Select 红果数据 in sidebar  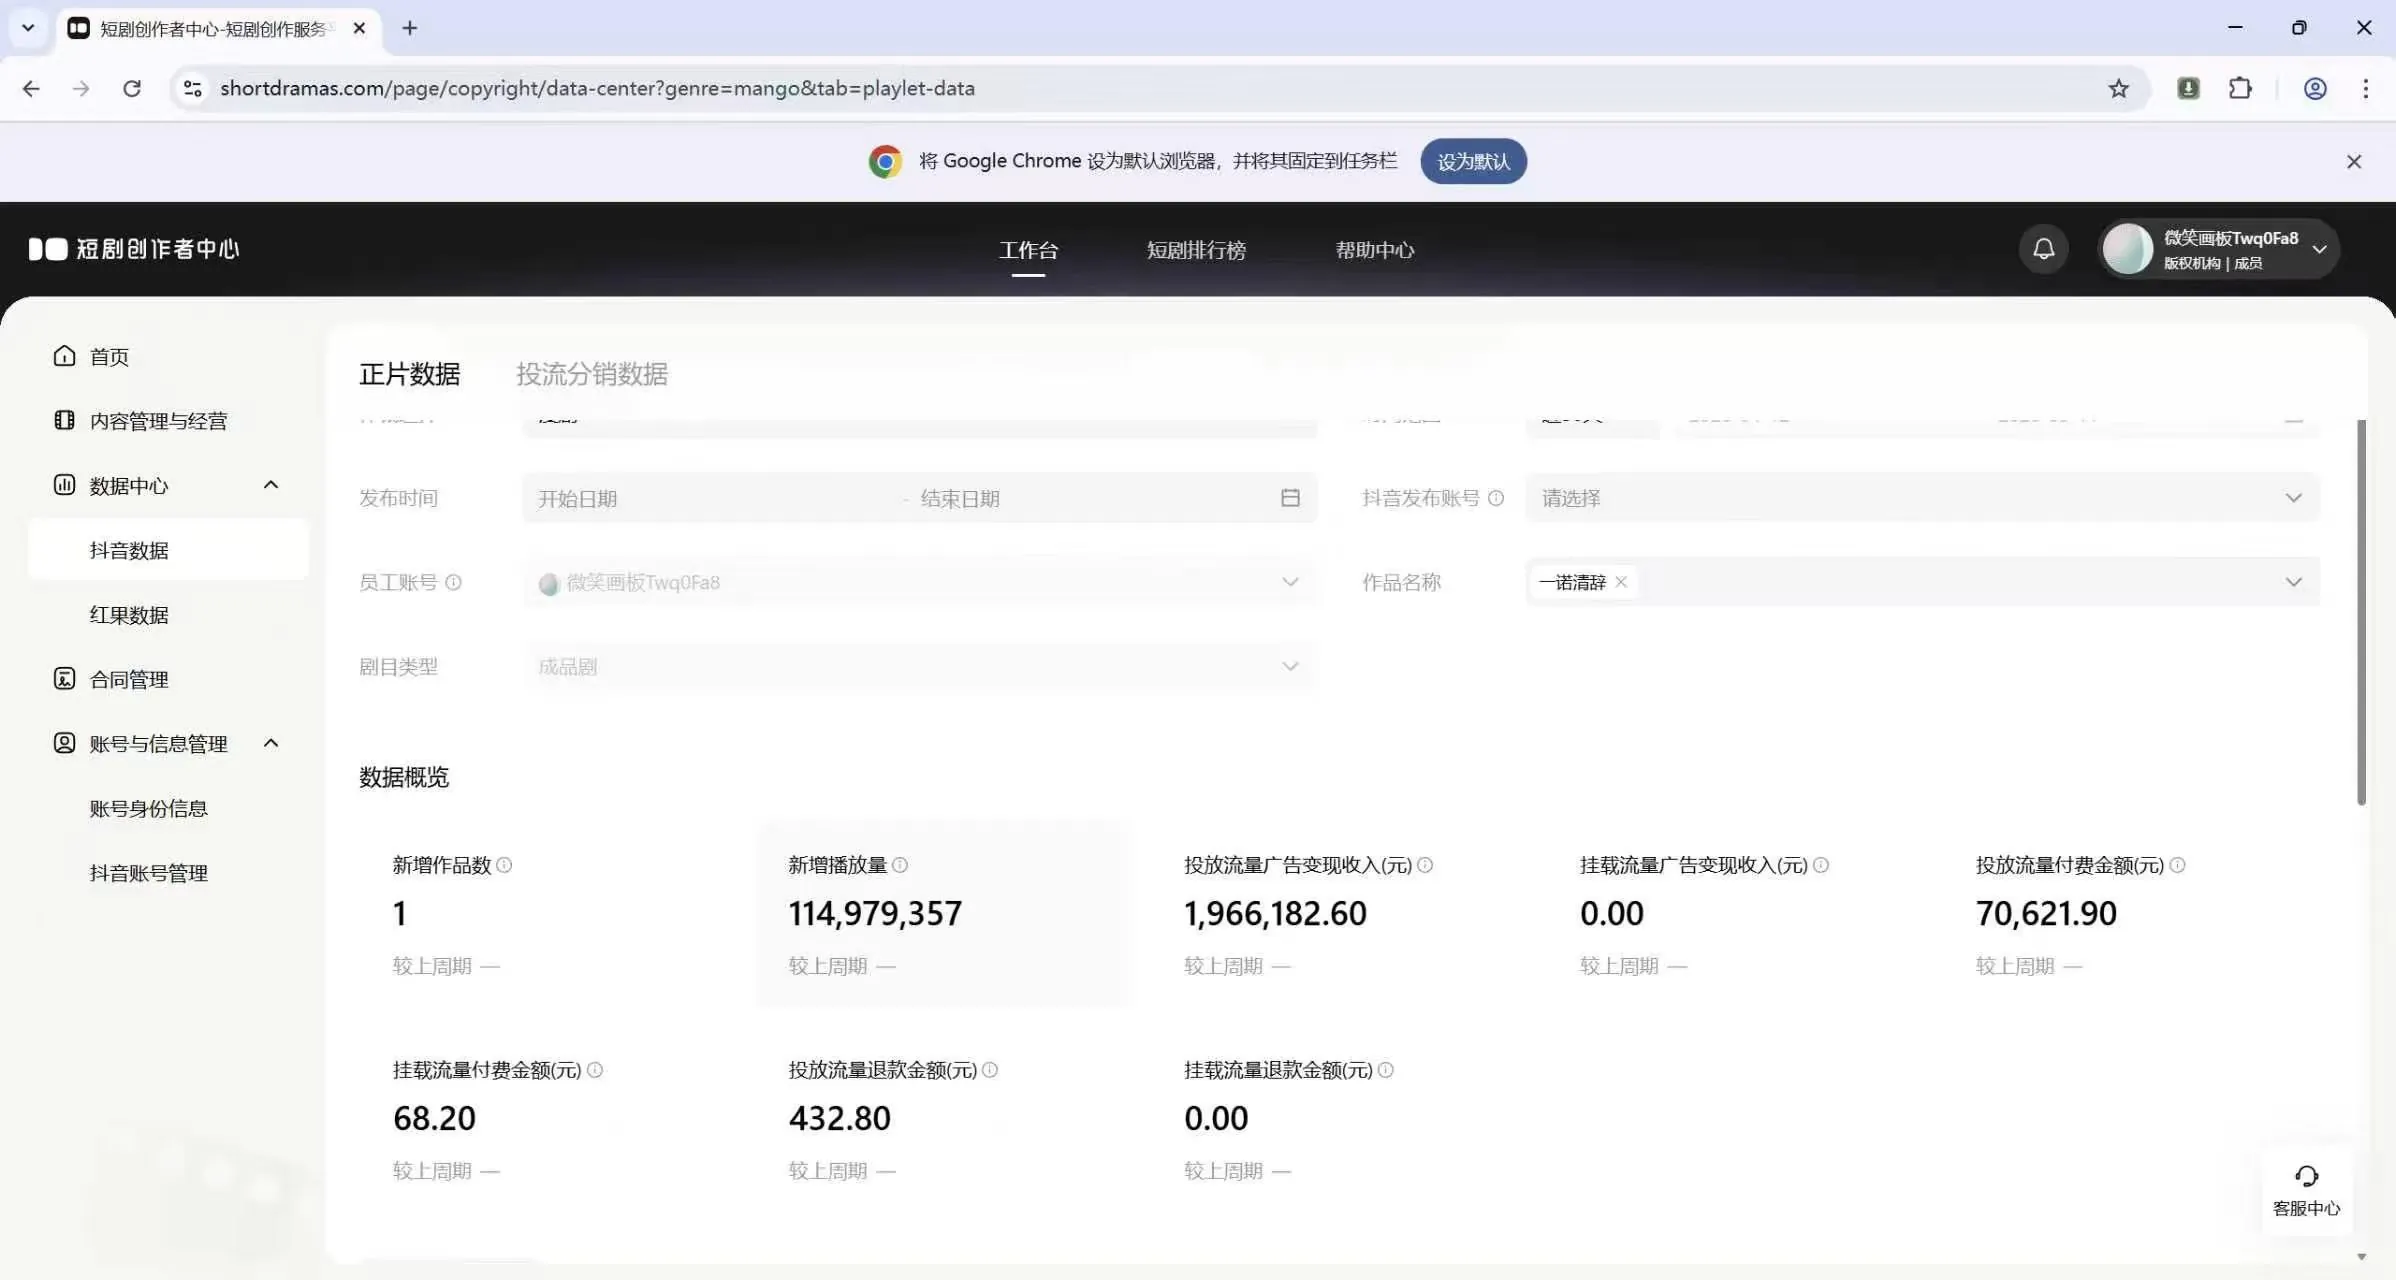129,615
